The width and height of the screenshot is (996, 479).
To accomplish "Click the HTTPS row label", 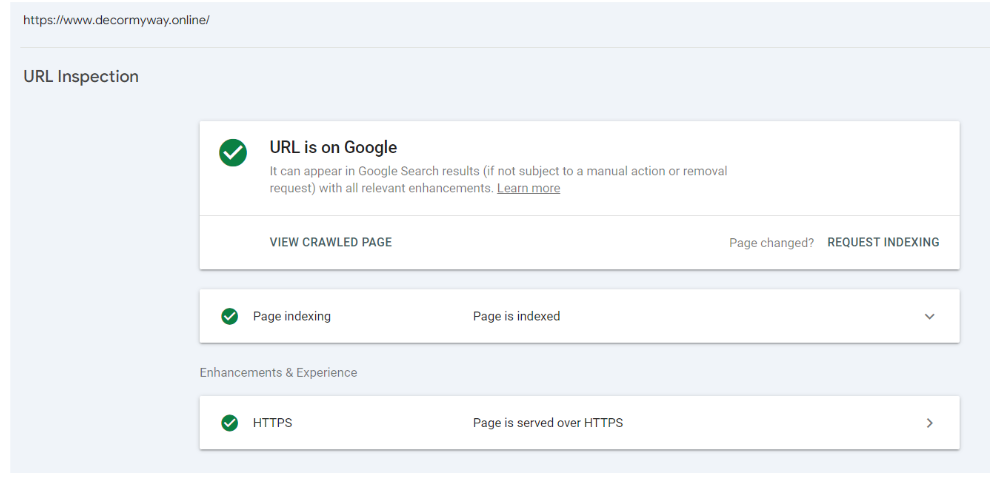I will 273,423.
